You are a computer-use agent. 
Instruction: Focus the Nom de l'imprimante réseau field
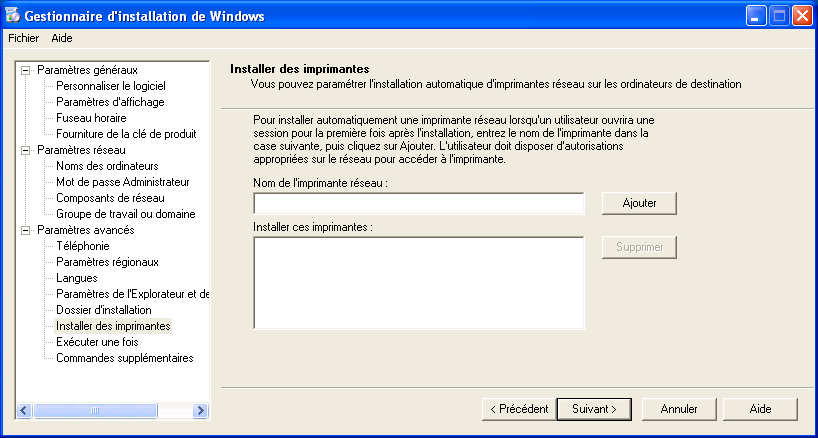coord(419,203)
